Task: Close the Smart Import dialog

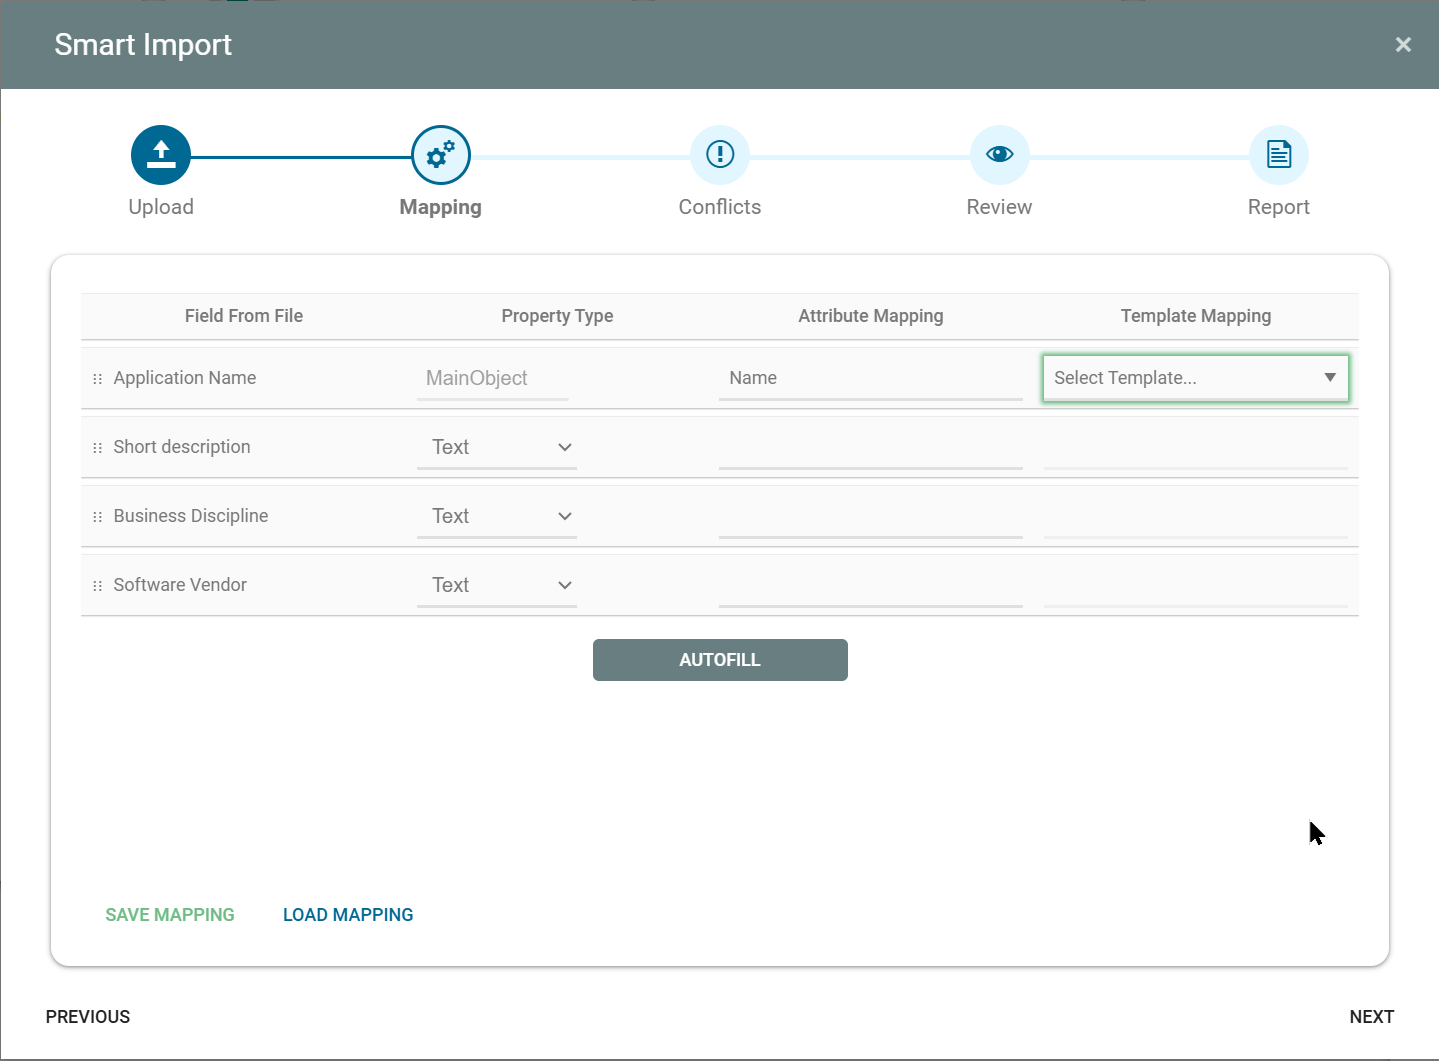Action: 1403,45
